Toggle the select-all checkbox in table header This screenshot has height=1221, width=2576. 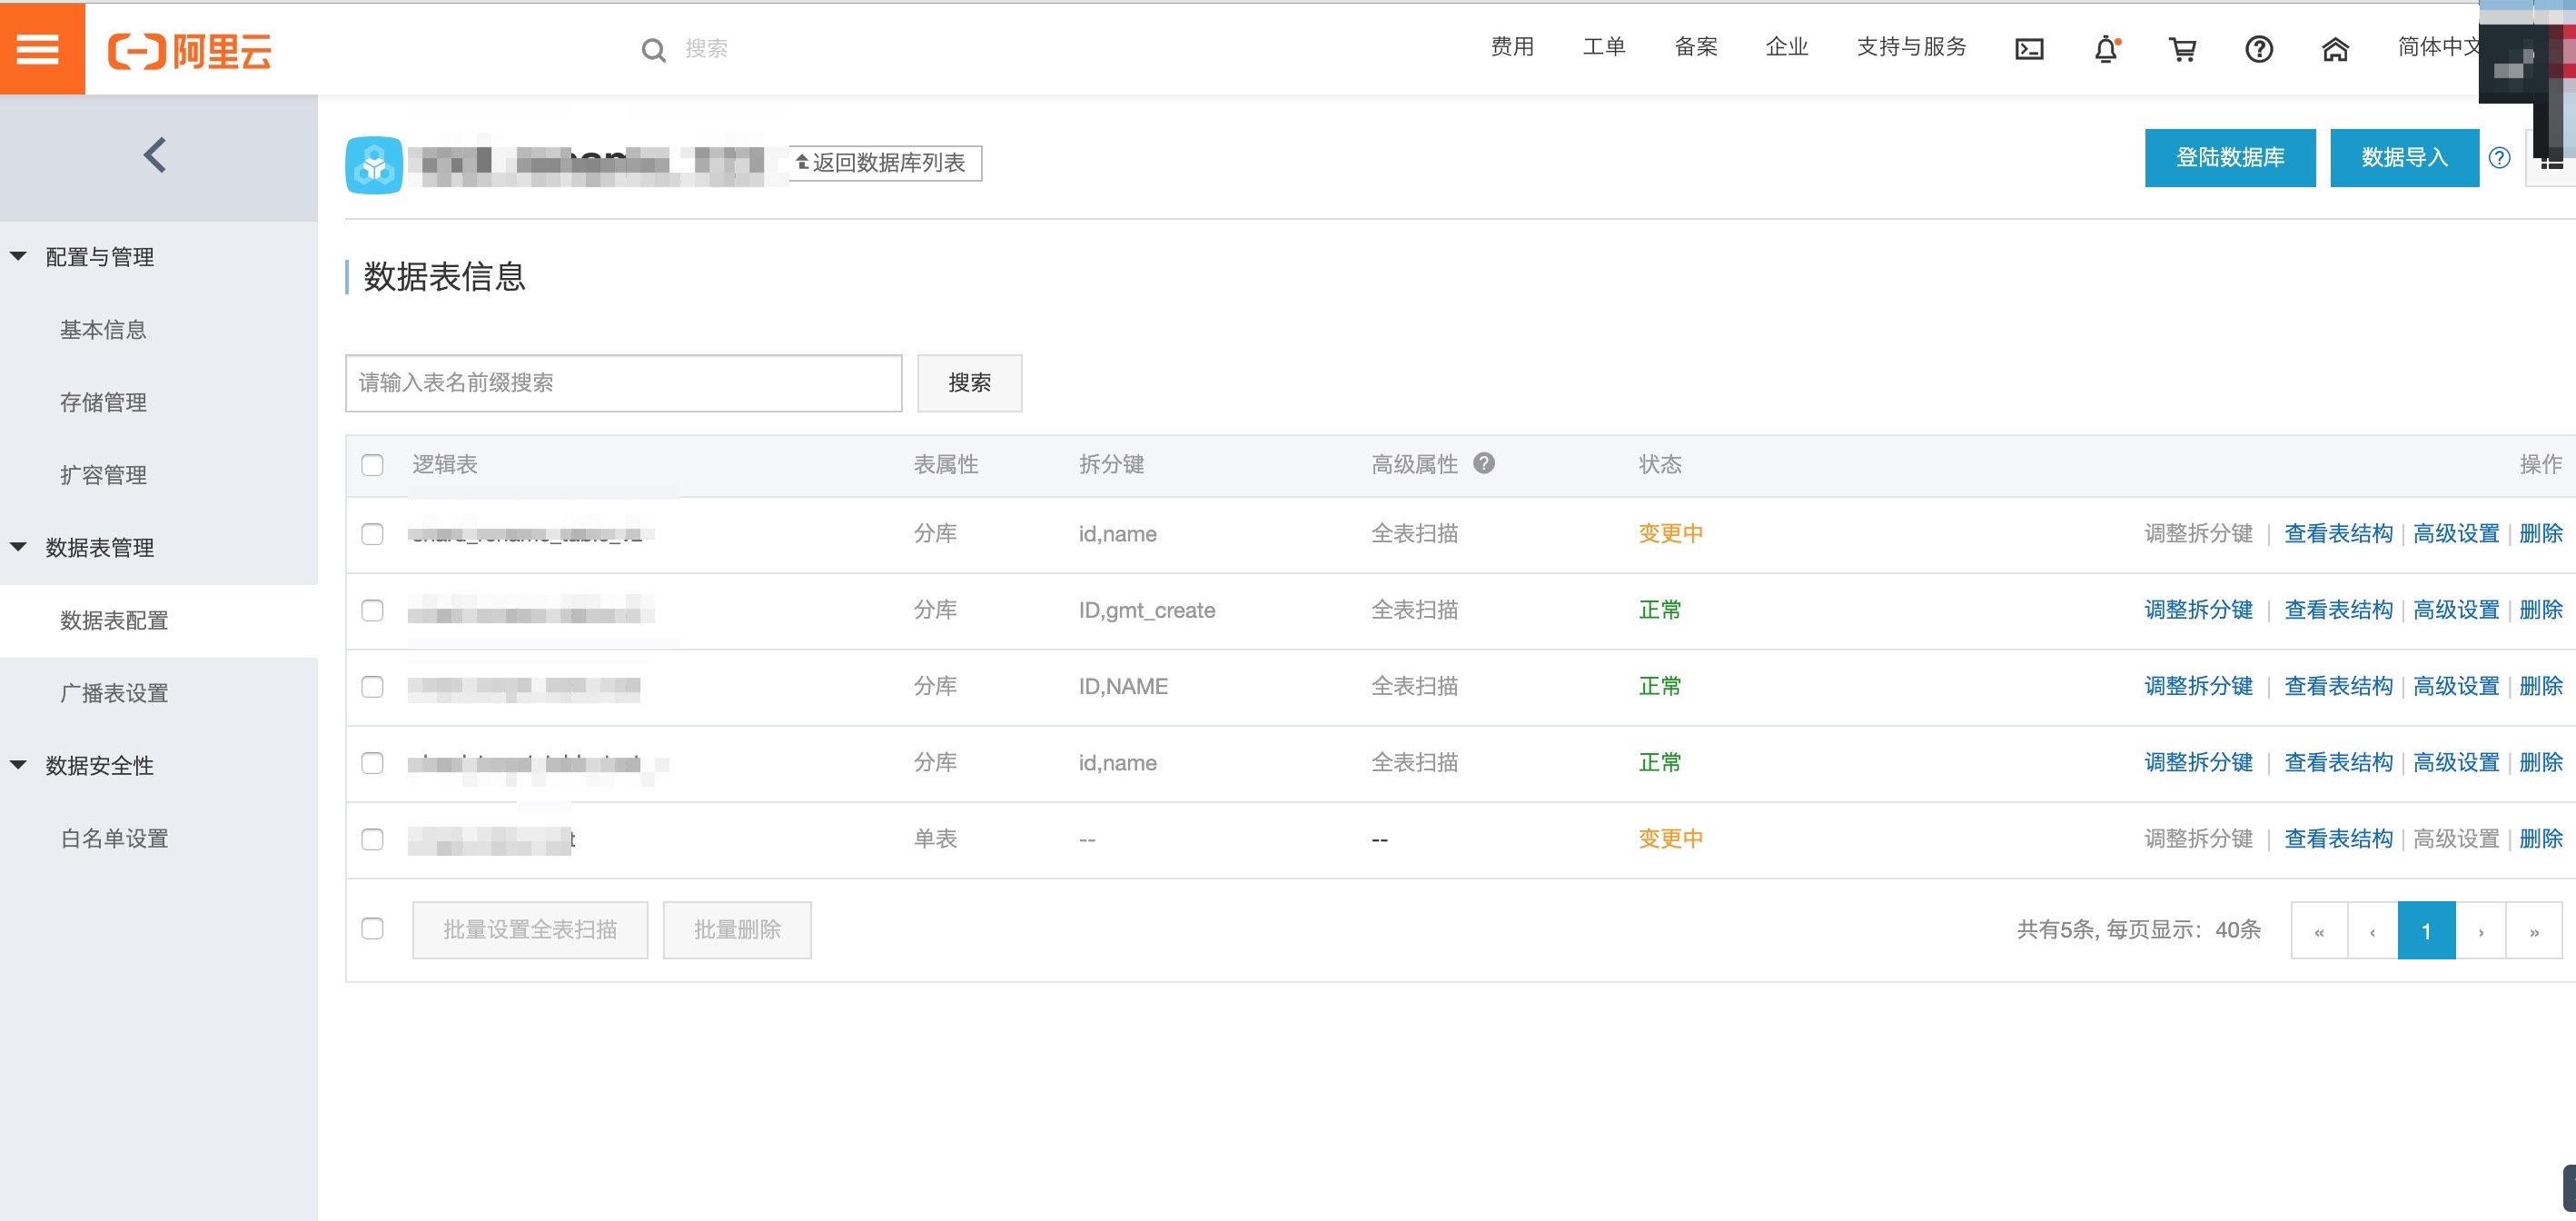click(x=372, y=465)
